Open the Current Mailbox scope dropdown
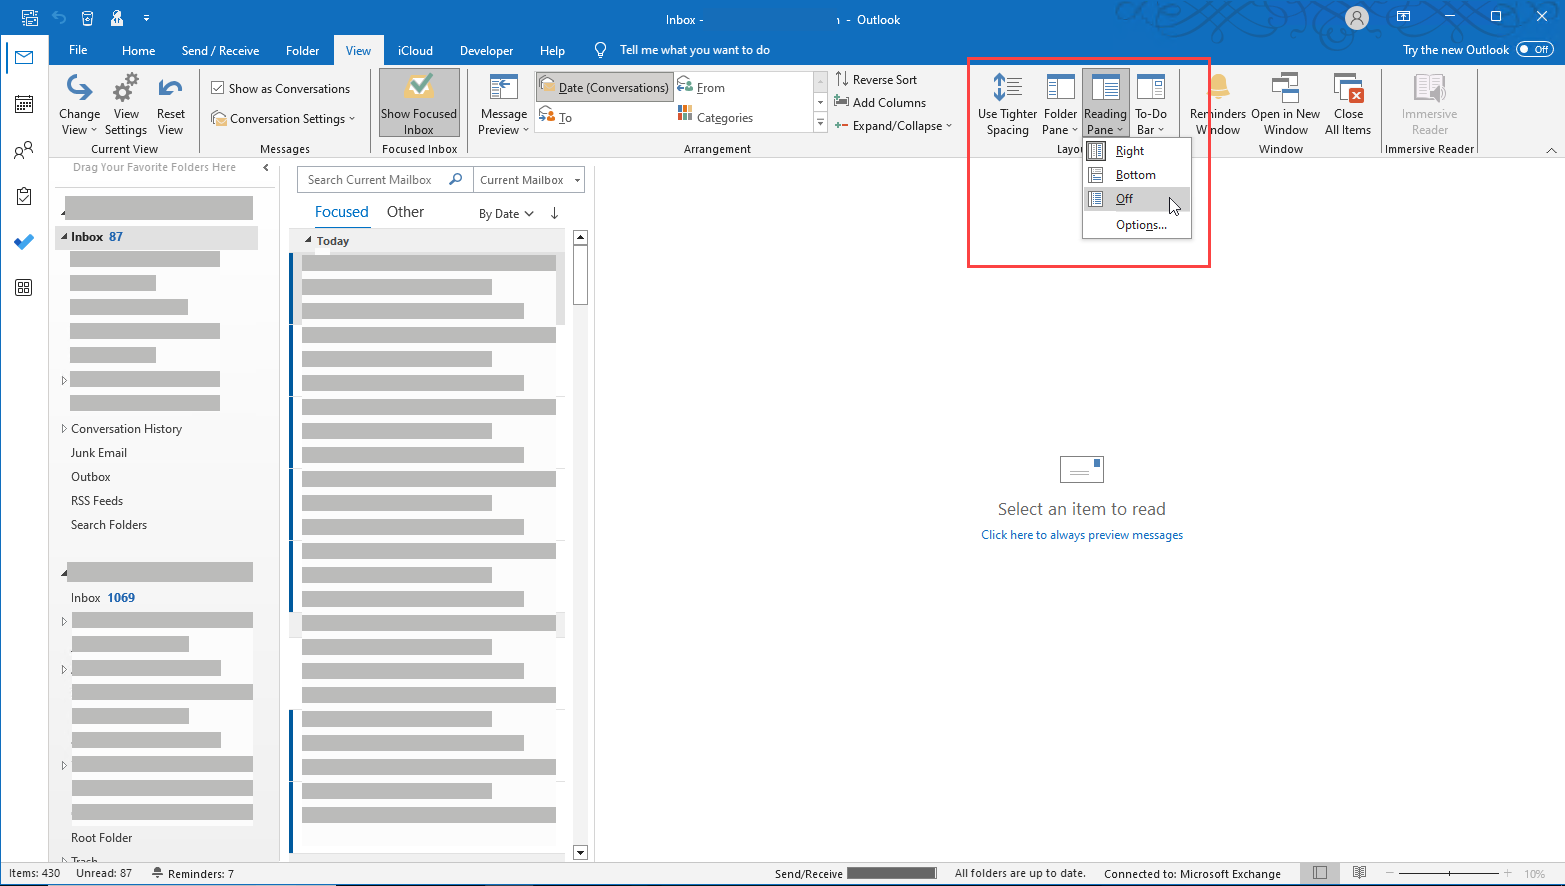 (x=528, y=179)
